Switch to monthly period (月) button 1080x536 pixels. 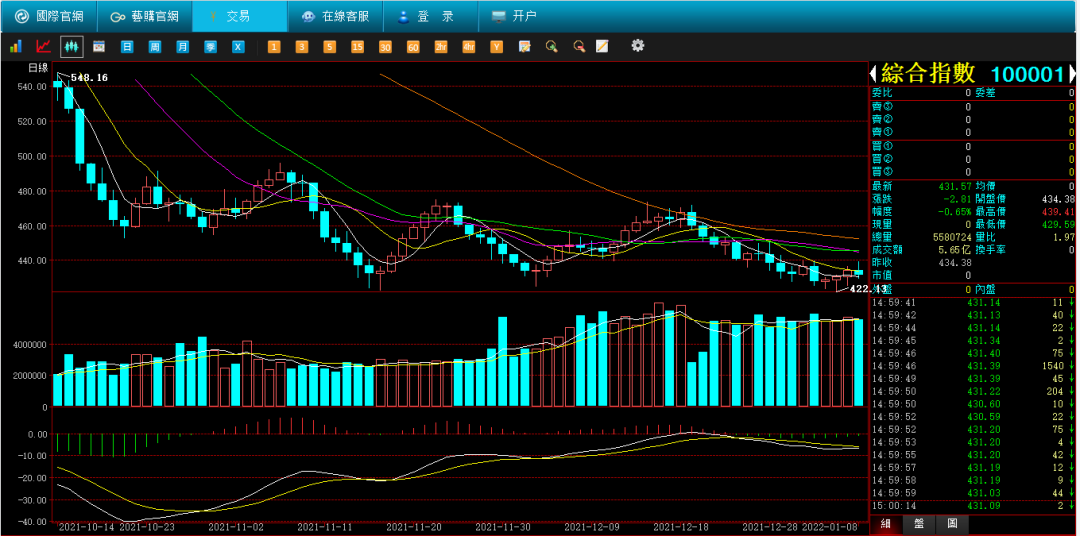[x=182, y=47]
